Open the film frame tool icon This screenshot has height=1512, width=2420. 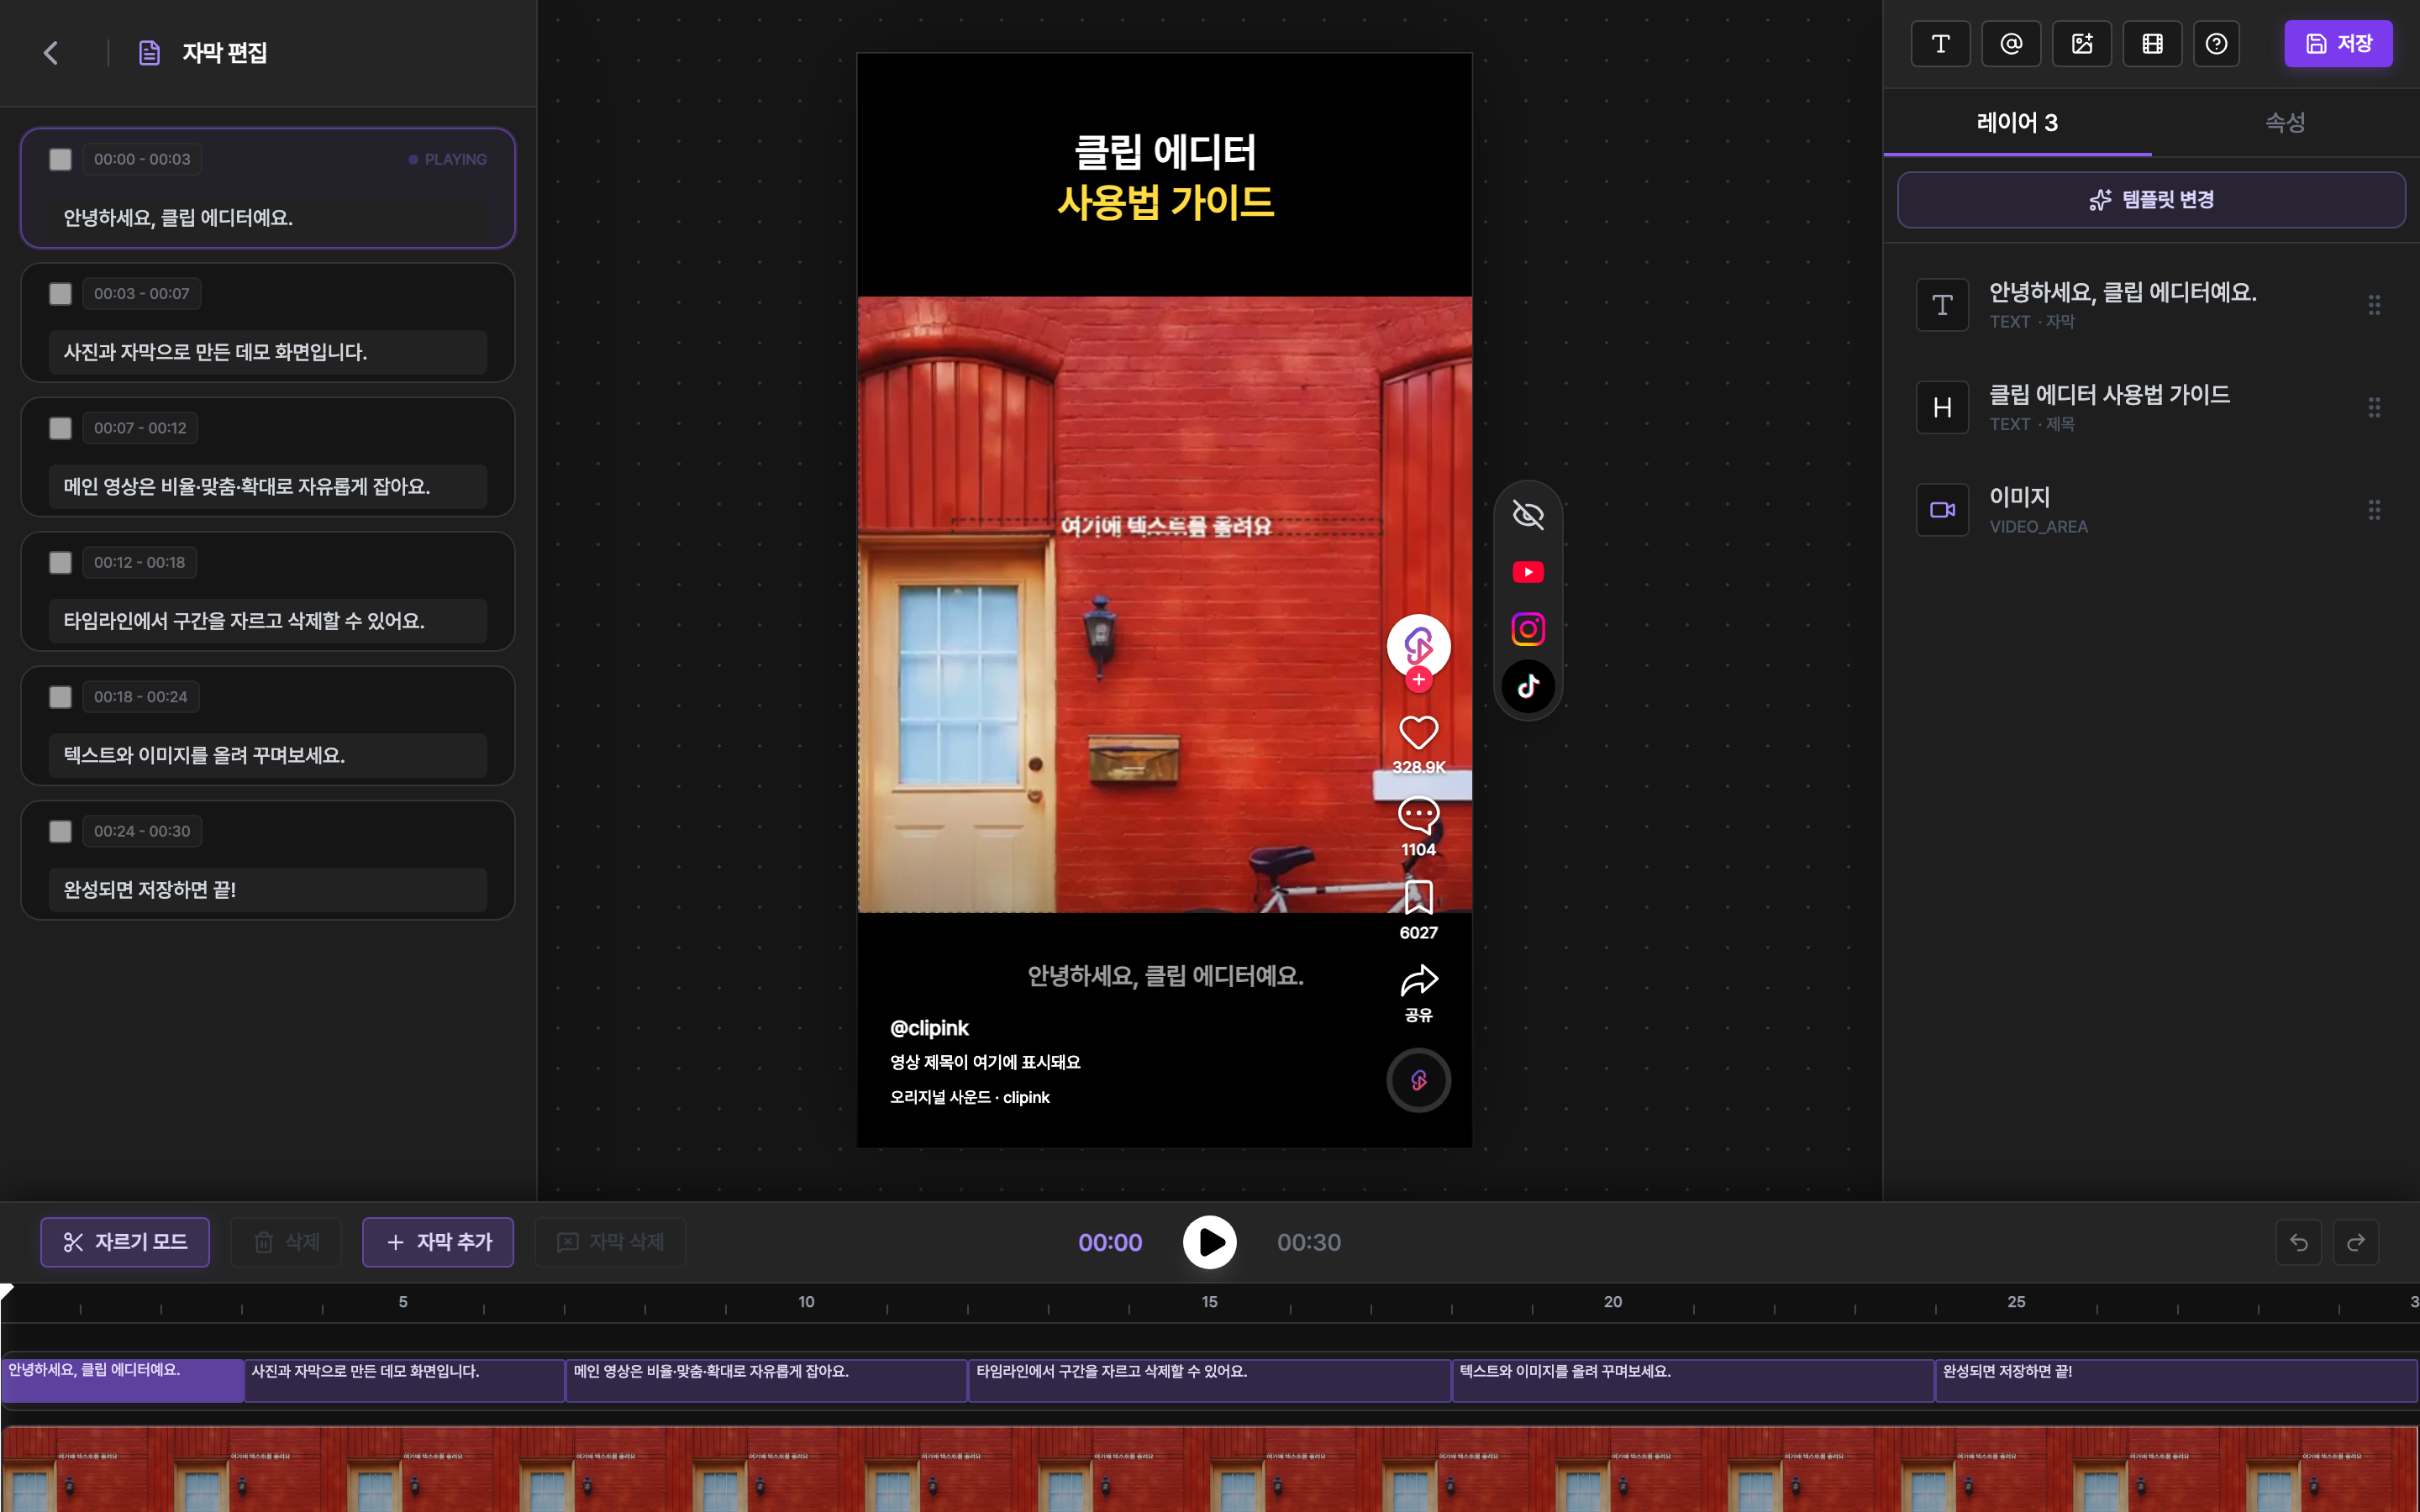coord(2152,44)
